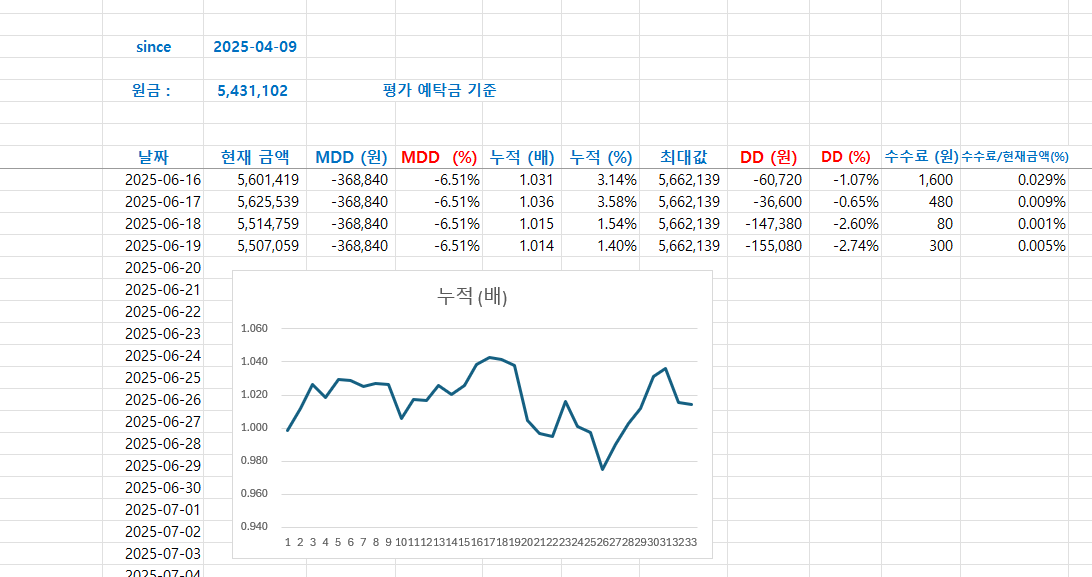The width and height of the screenshot is (1092, 577).
Task: Select the 수수료 (원) header cell
Action: click(x=921, y=157)
